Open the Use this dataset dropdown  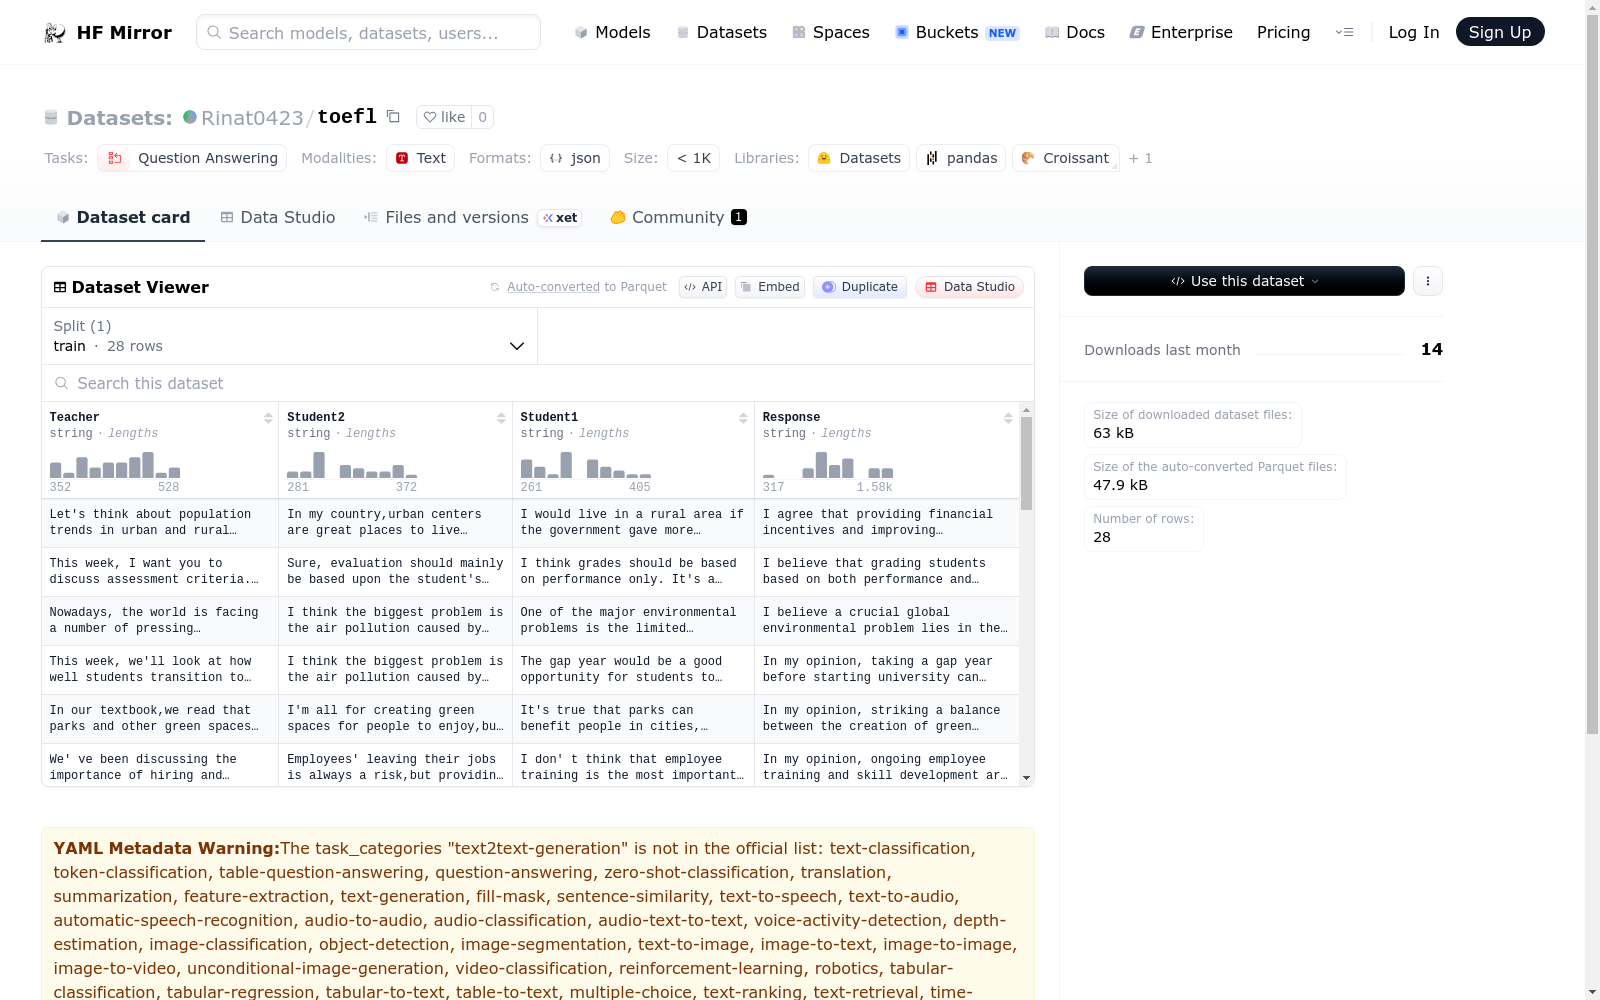pyautogui.click(x=1244, y=281)
